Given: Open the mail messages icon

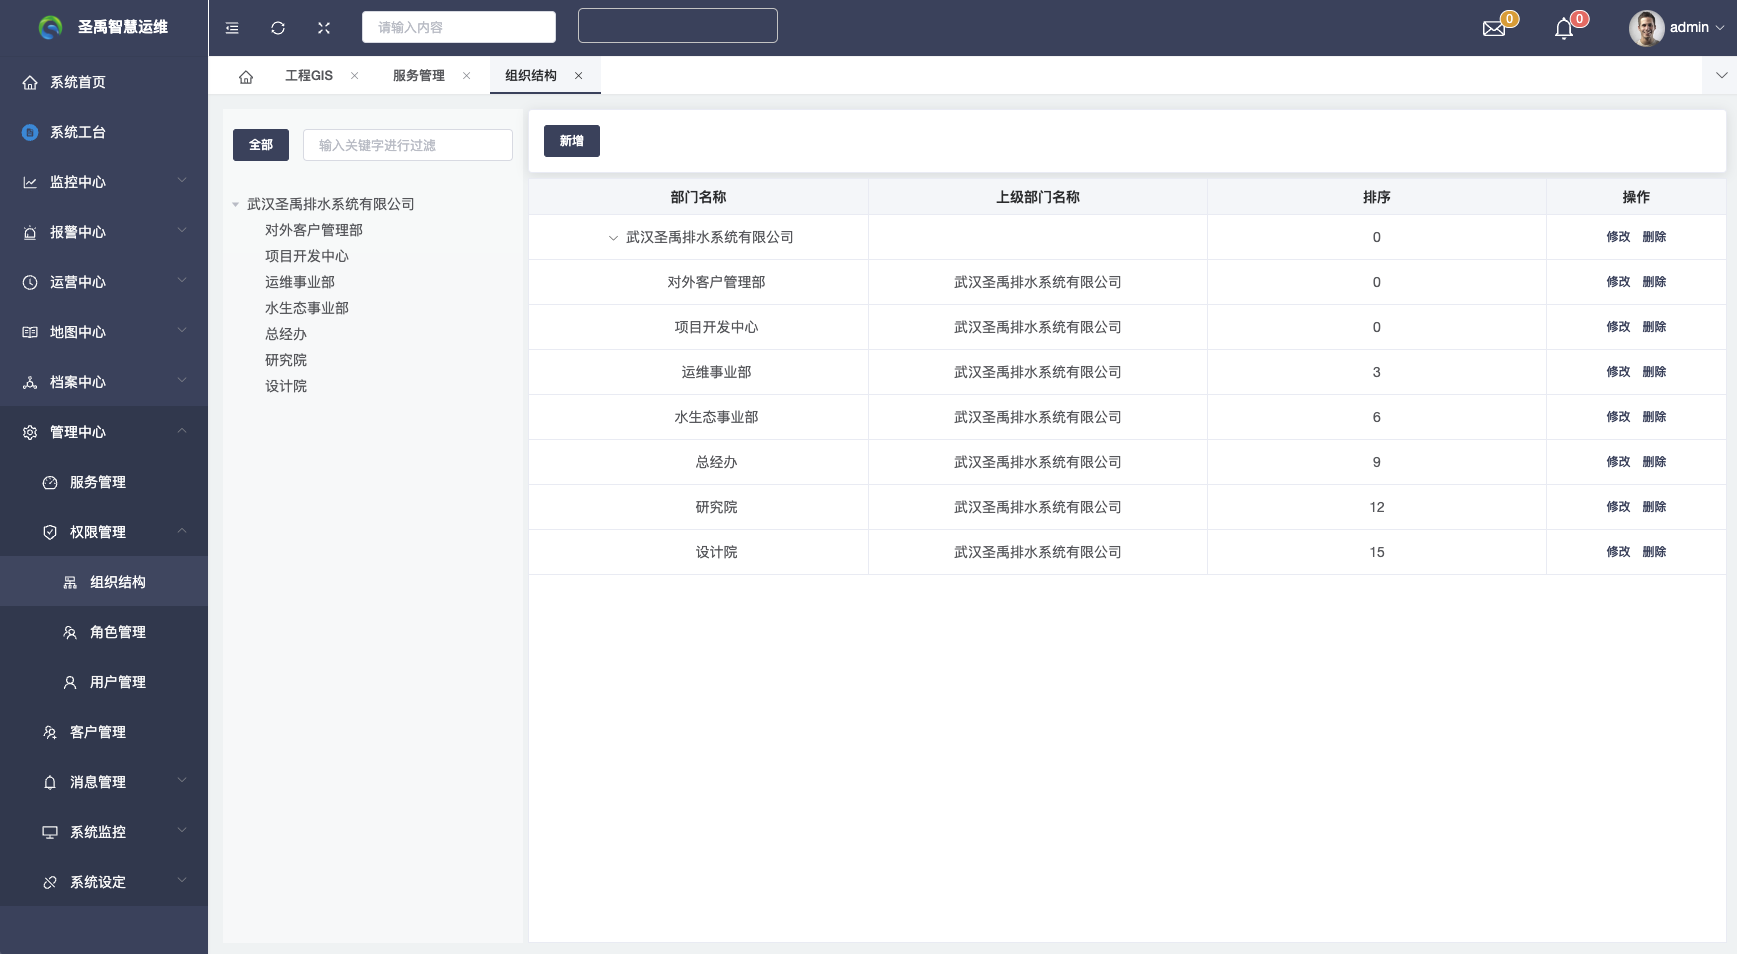Looking at the screenshot, I should (1494, 28).
